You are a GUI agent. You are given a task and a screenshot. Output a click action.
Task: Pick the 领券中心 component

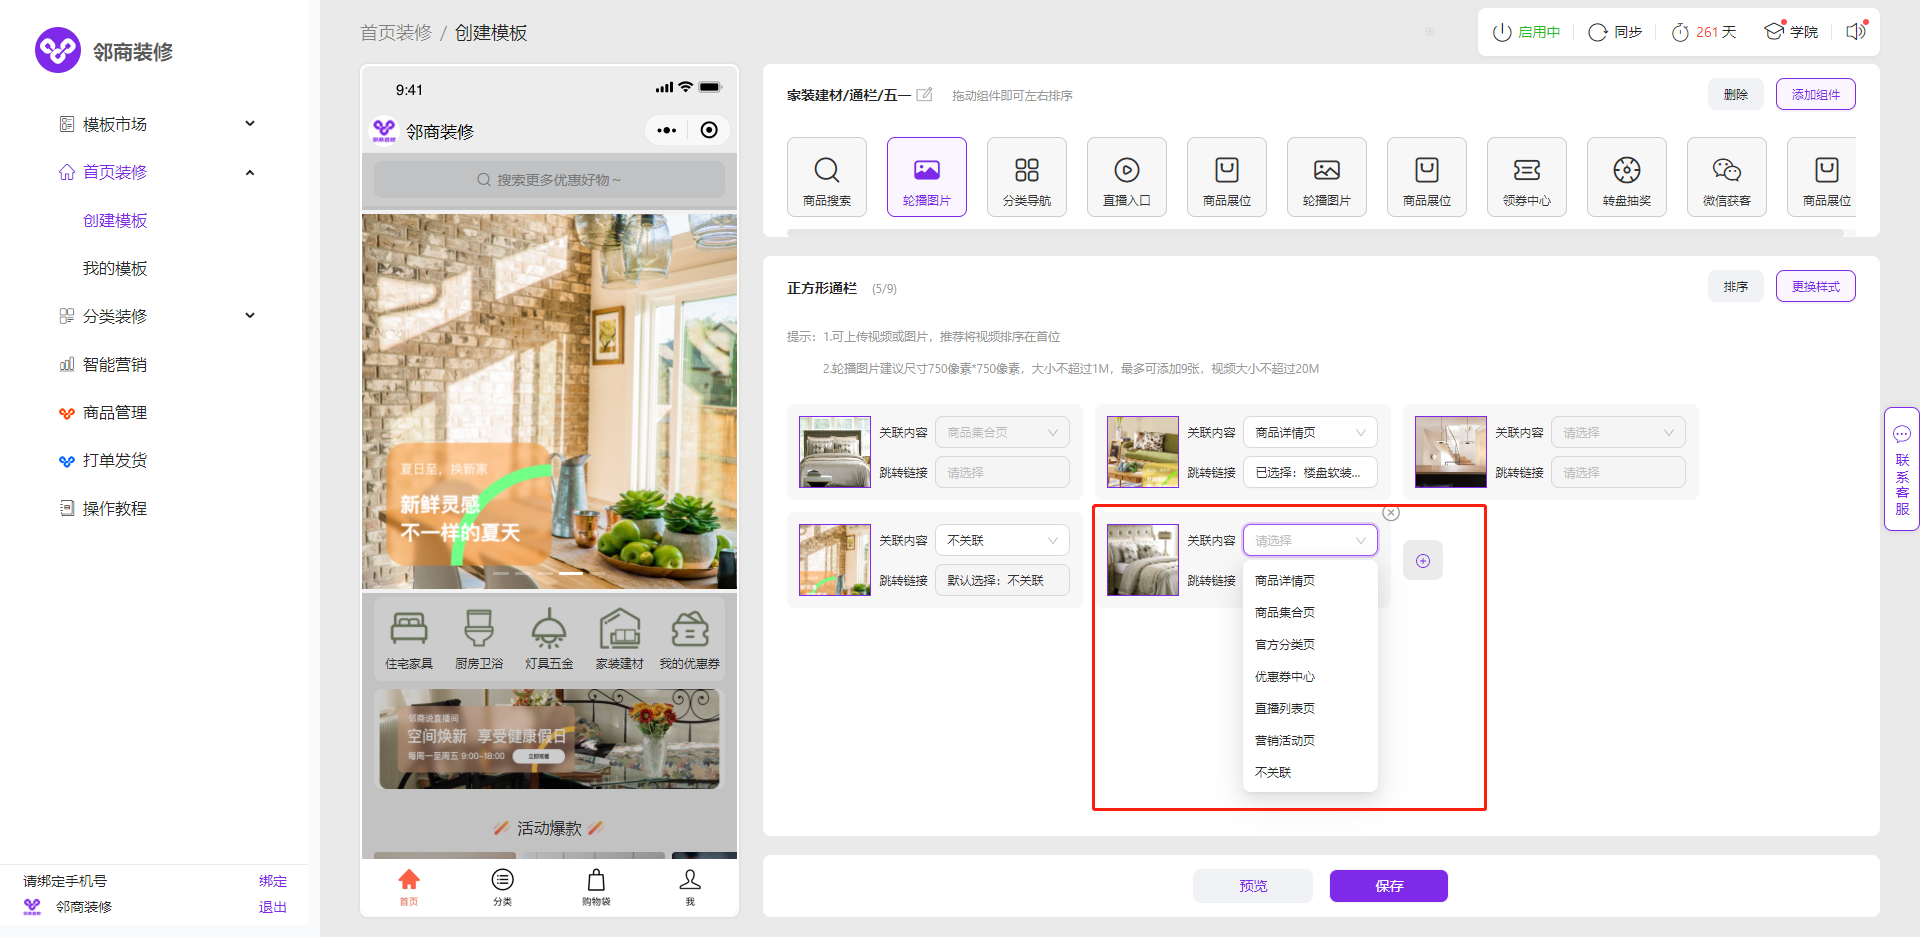coord(1527,177)
